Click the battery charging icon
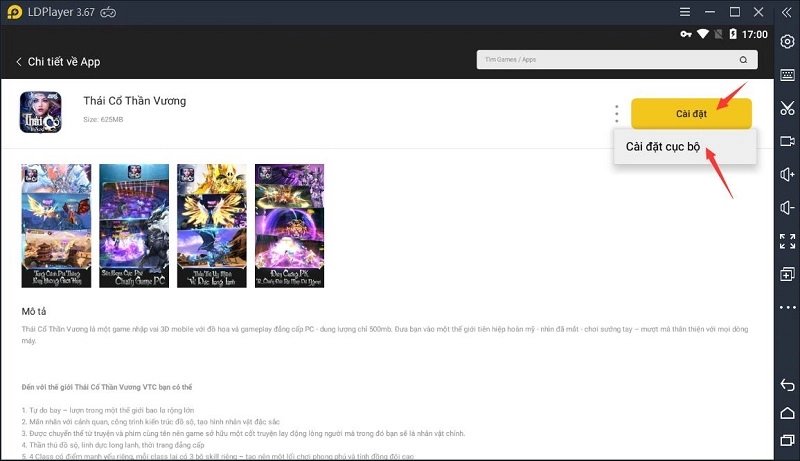The width and height of the screenshot is (800, 461). click(733, 34)
